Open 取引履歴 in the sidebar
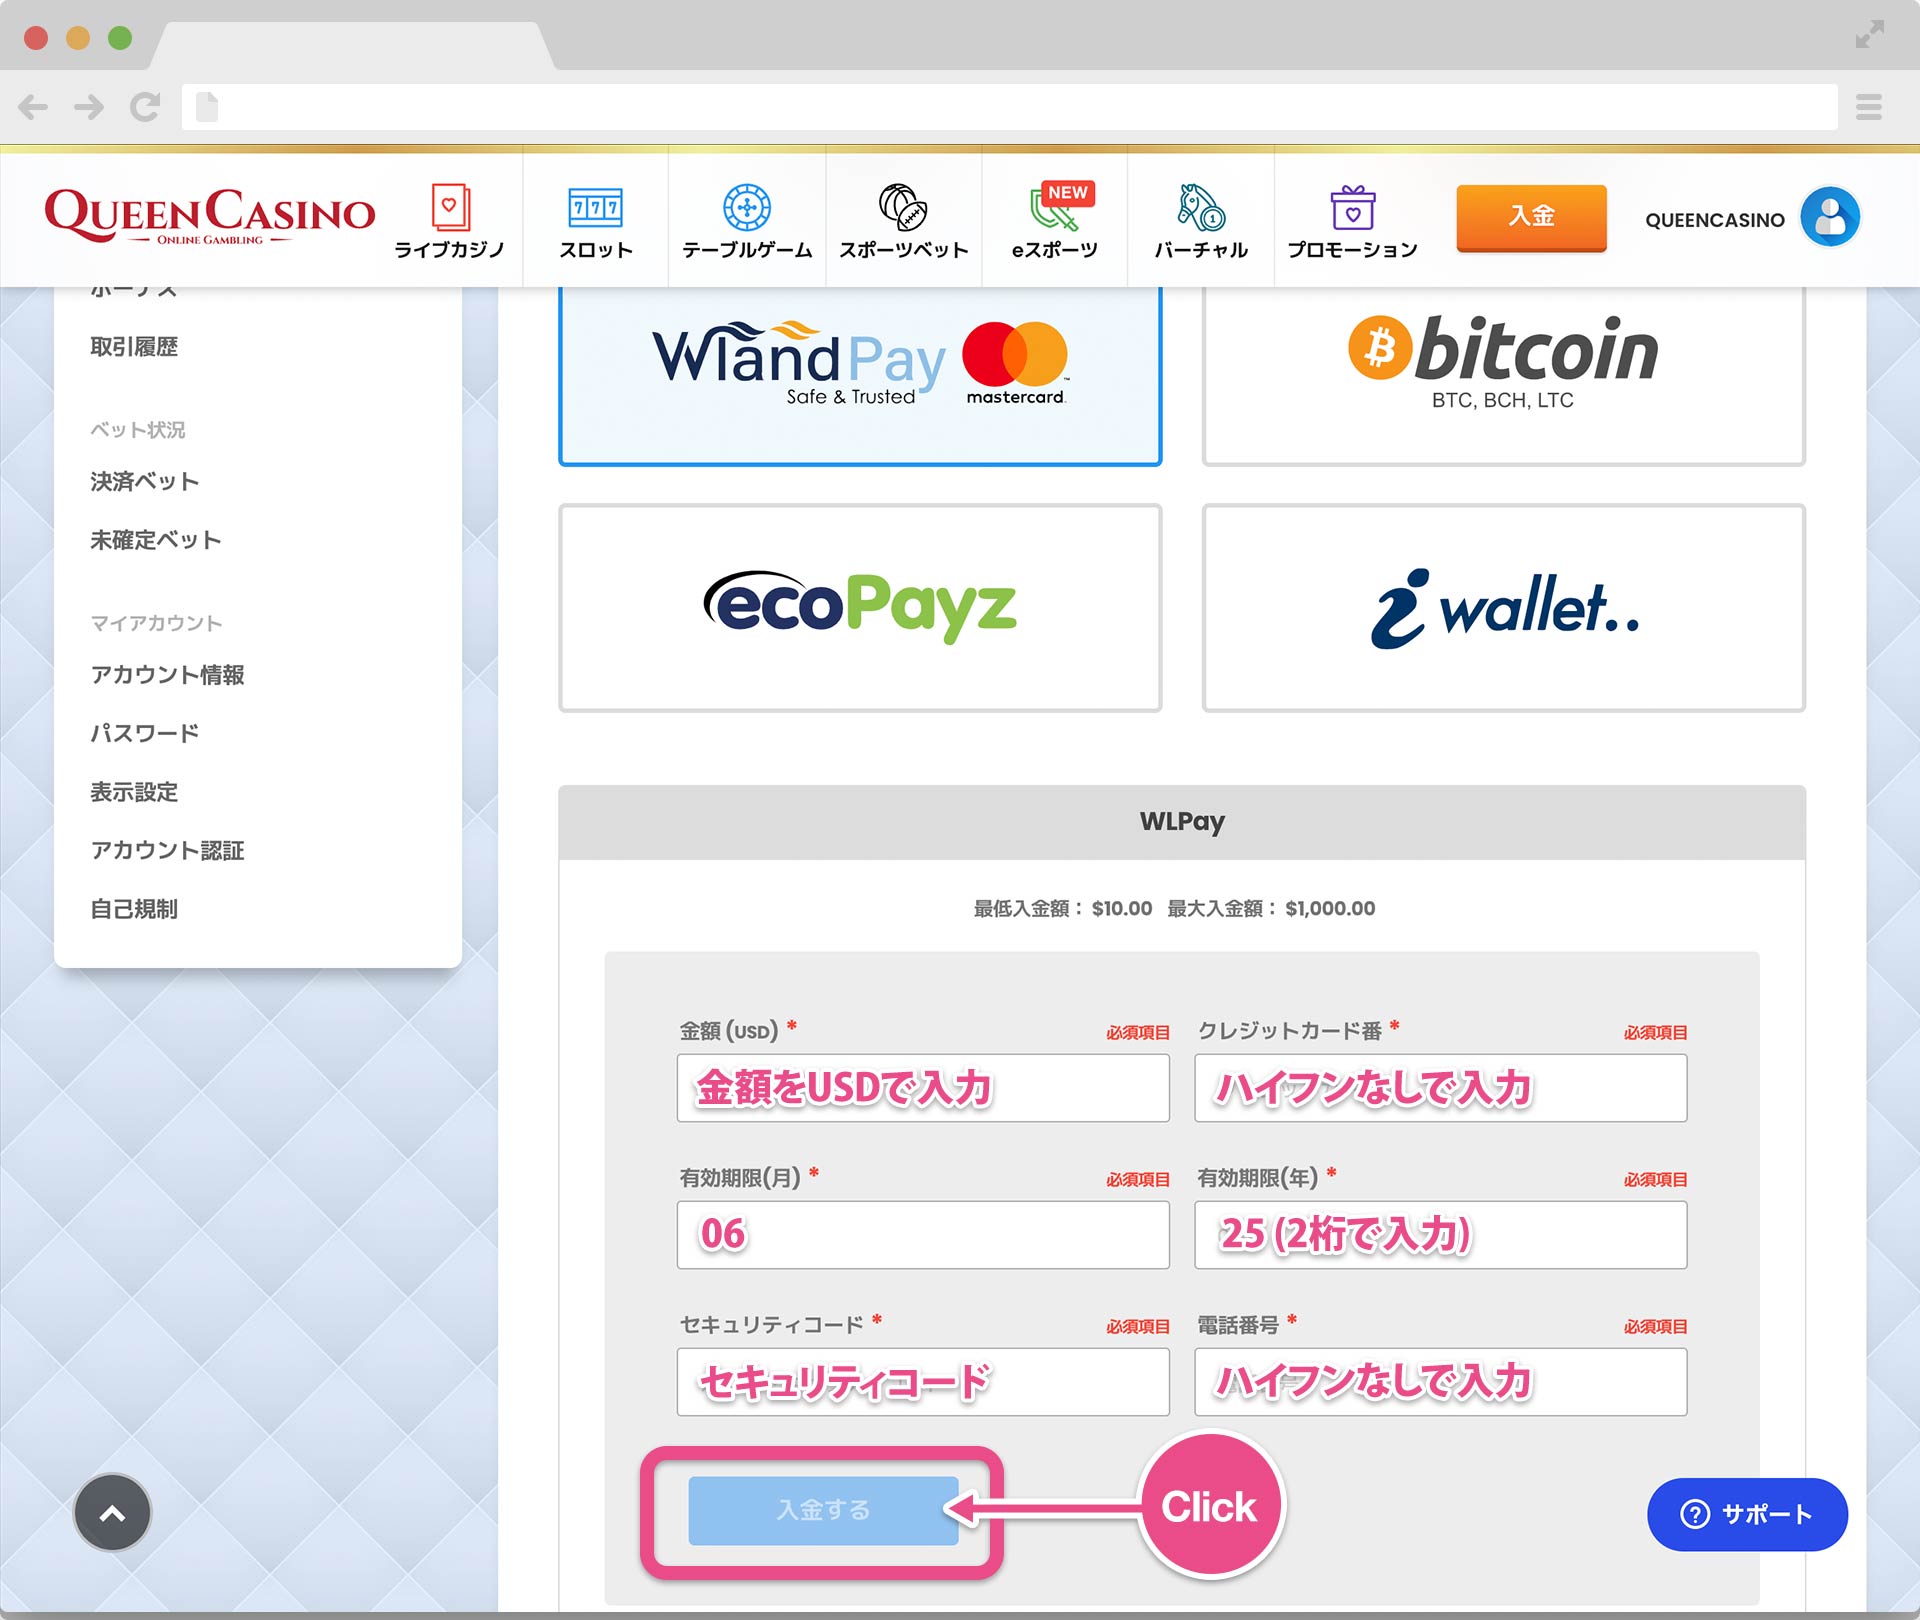 134,347
